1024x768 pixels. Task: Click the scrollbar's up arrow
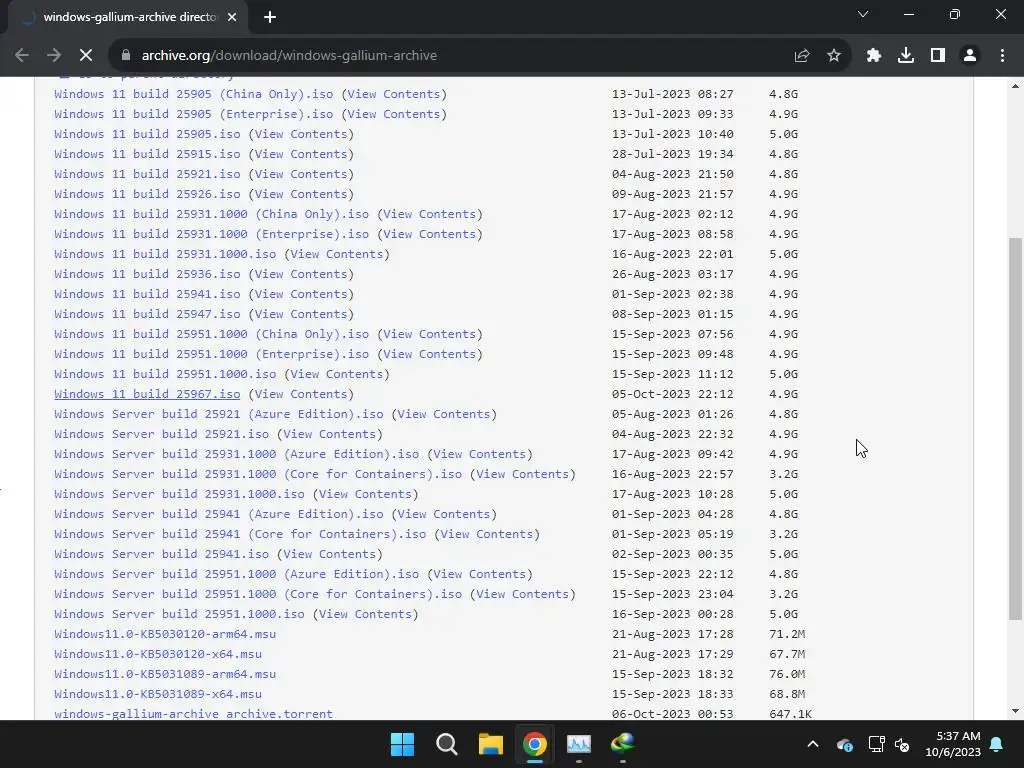tap(1015, 86)
